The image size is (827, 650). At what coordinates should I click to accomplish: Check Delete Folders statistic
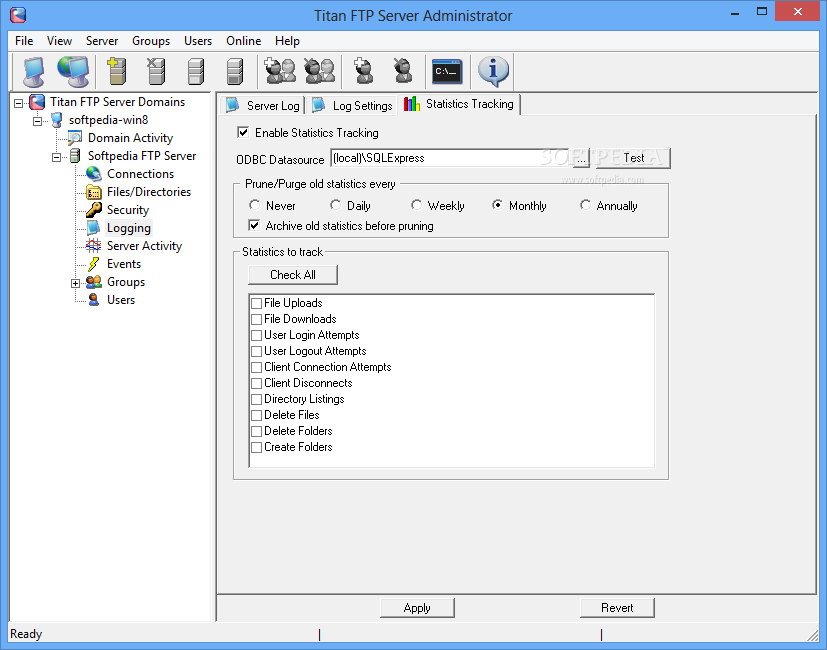pyautogui.click(x=256, y=431)
